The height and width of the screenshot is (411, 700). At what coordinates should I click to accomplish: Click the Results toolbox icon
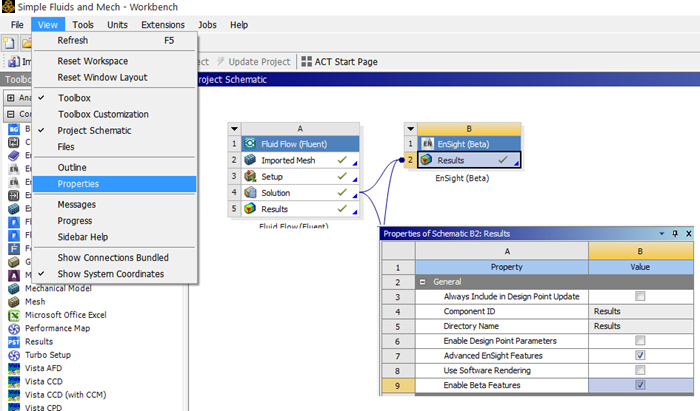pos(14,342)
